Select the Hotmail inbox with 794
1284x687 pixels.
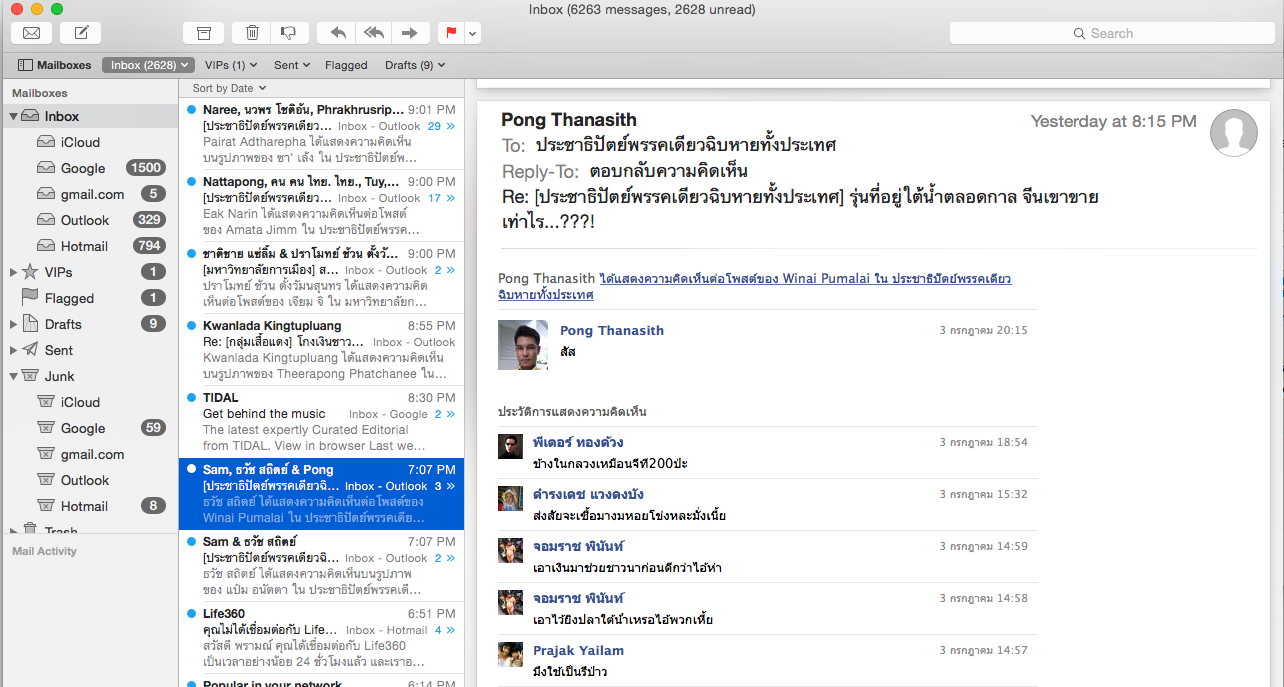[x=89, y=246]
